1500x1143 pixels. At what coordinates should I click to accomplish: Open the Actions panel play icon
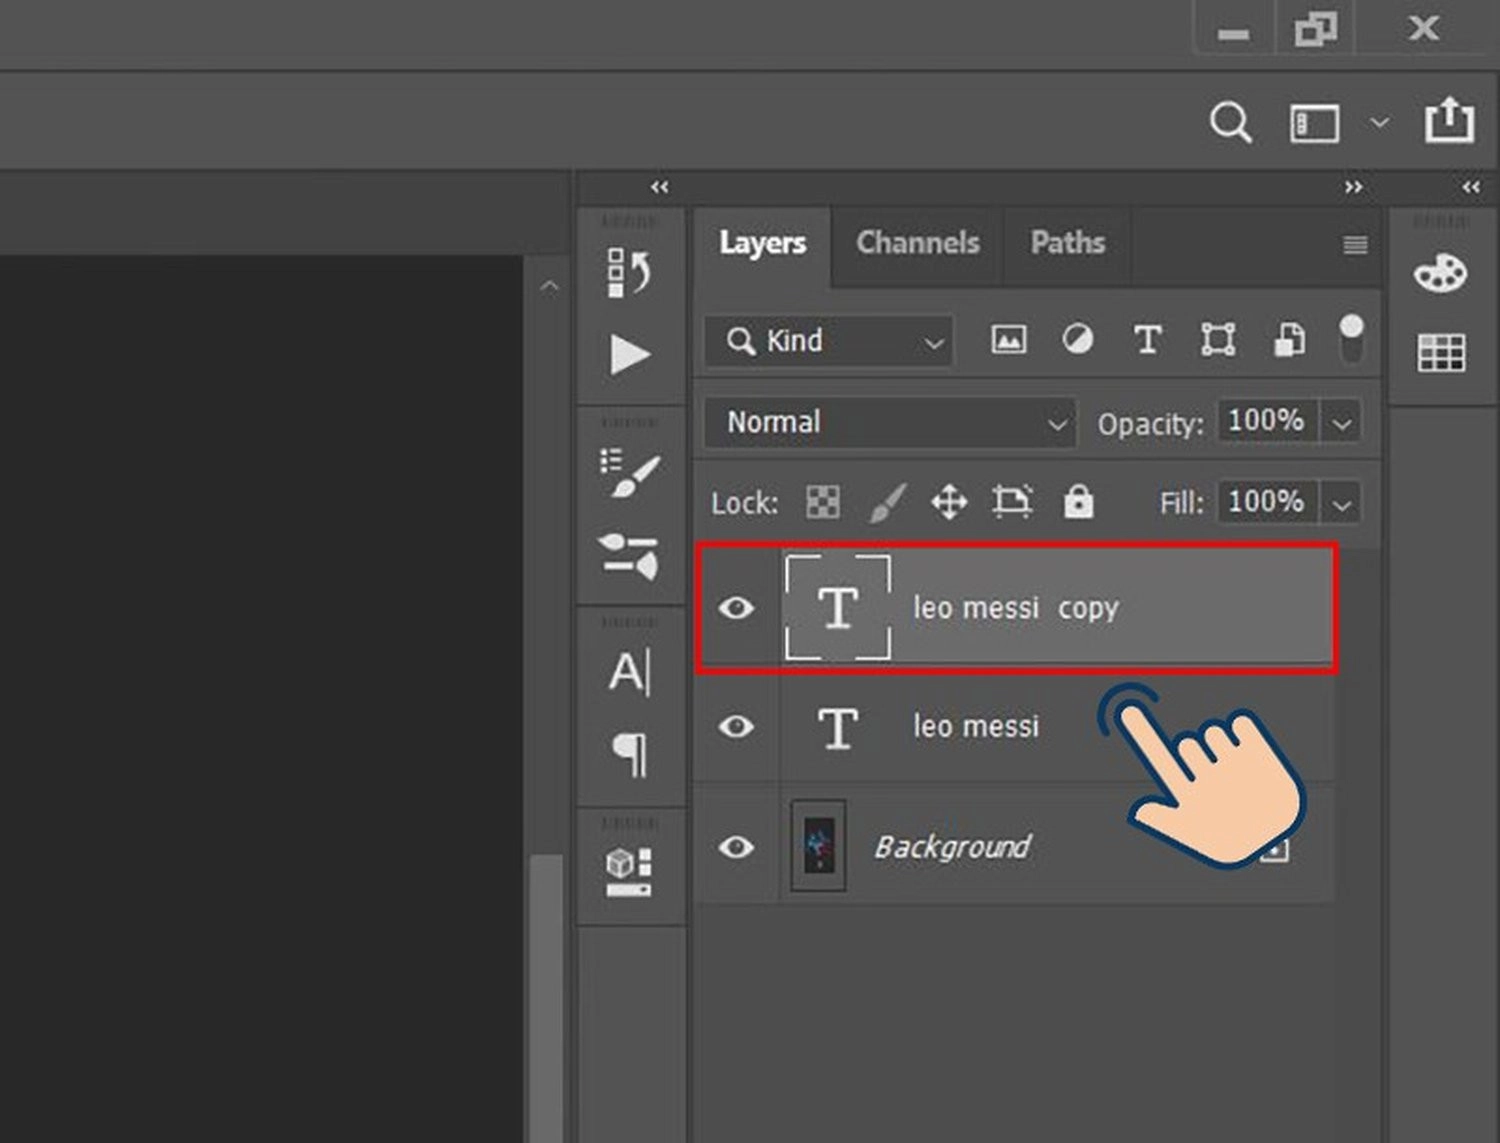(630, 354)
